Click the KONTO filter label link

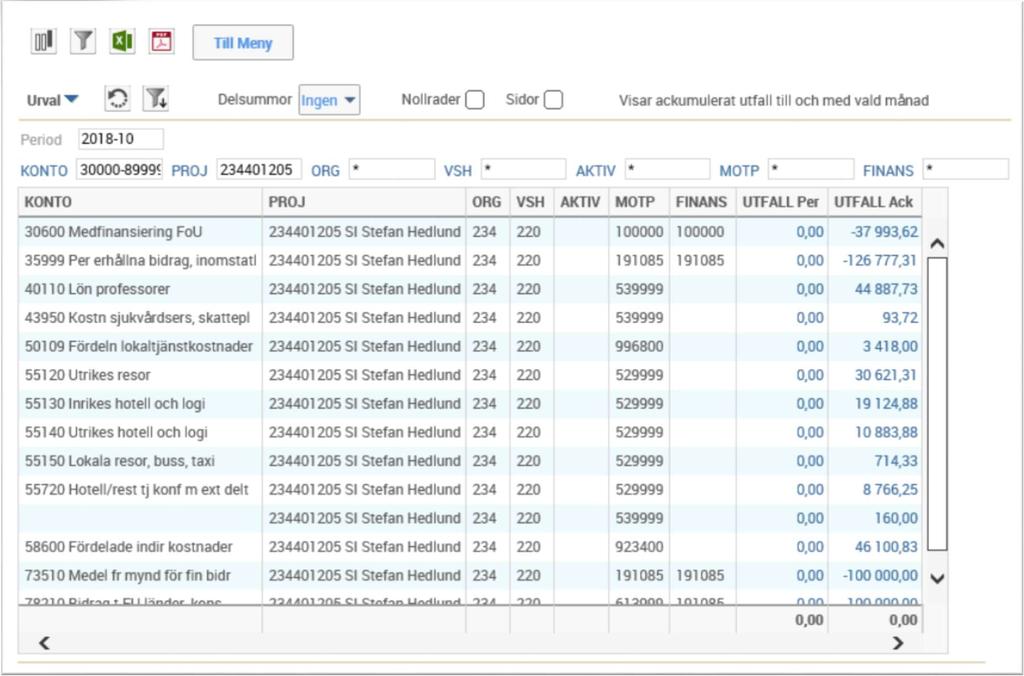click(44, 171)
